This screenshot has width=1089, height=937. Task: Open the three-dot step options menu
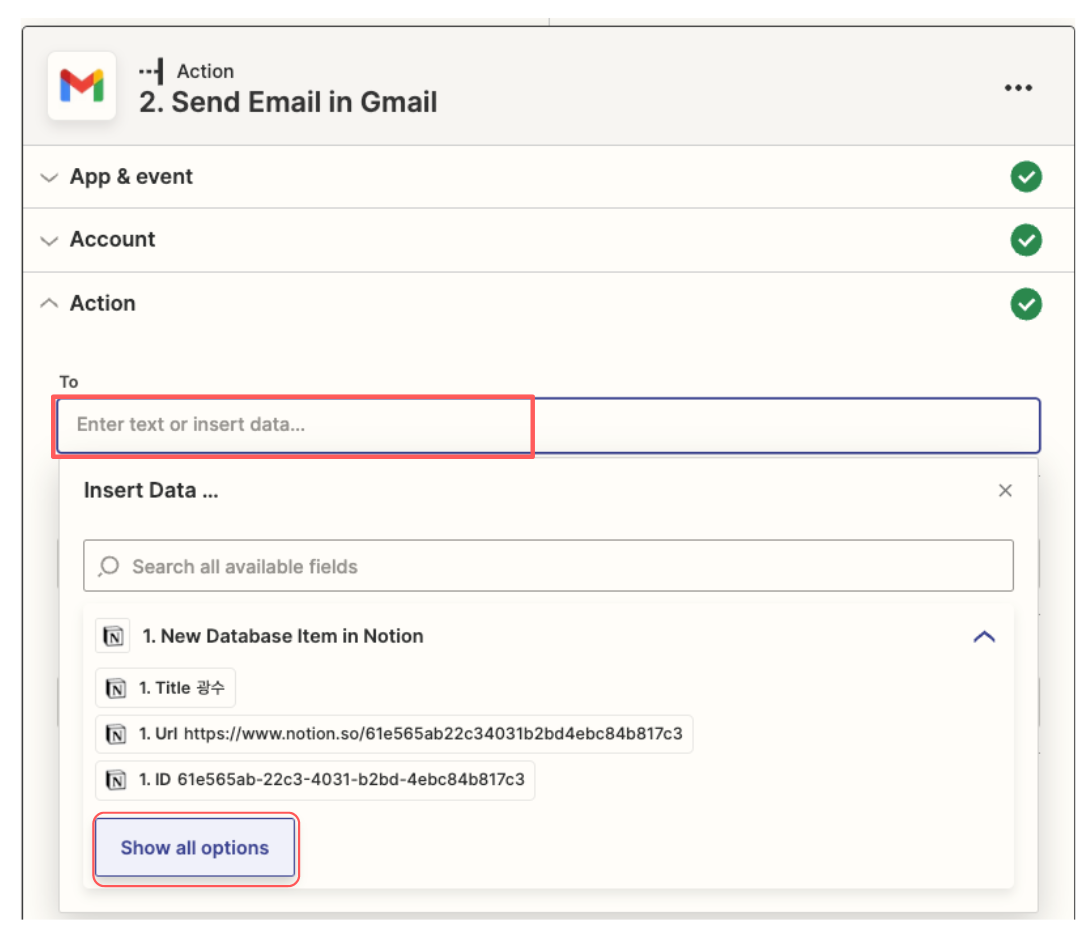(1018, 88)
